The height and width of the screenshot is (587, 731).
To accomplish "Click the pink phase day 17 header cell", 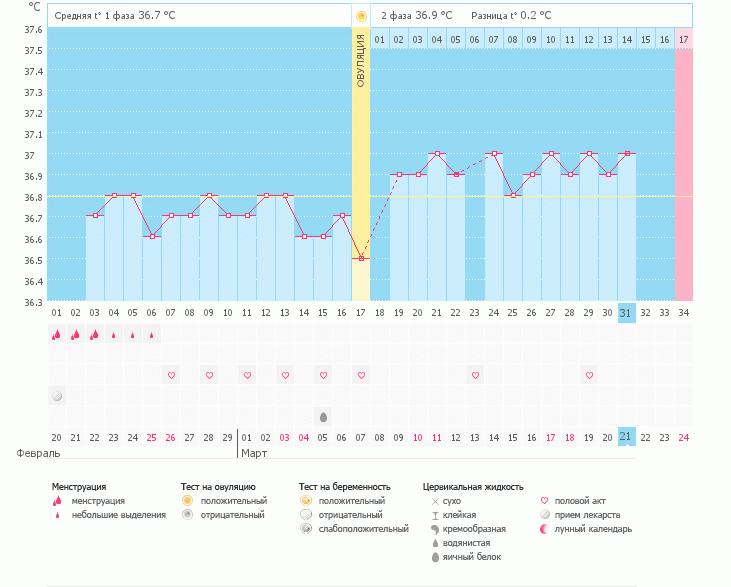I will pos(683,39).
